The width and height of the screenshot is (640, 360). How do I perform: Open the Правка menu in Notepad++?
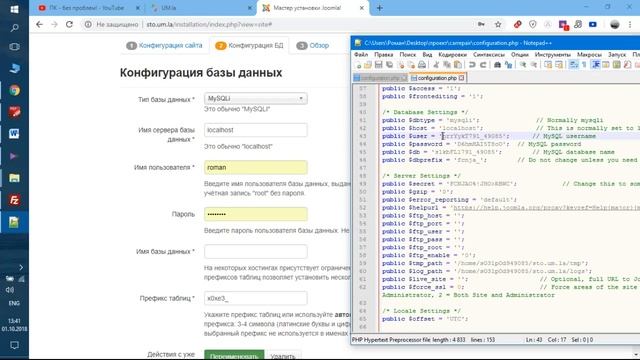[x=383, y=54]
